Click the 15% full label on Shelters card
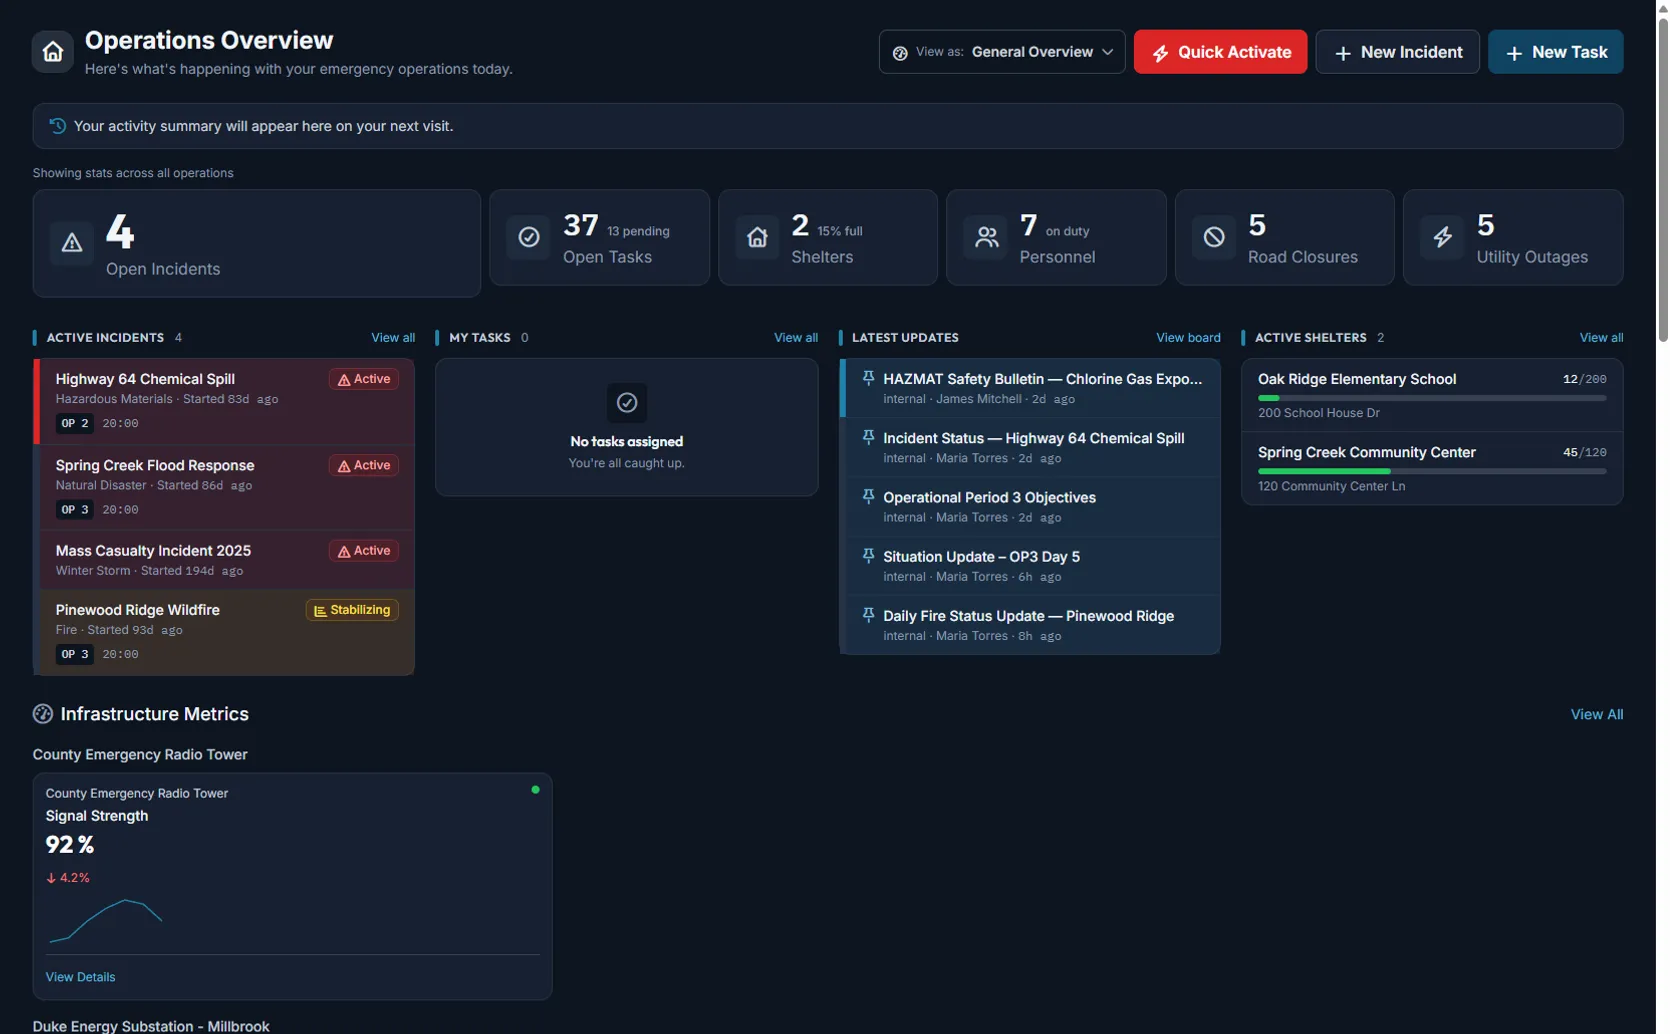The width and height of the screenshot is (1670, 1034). (x=839, y=231)
